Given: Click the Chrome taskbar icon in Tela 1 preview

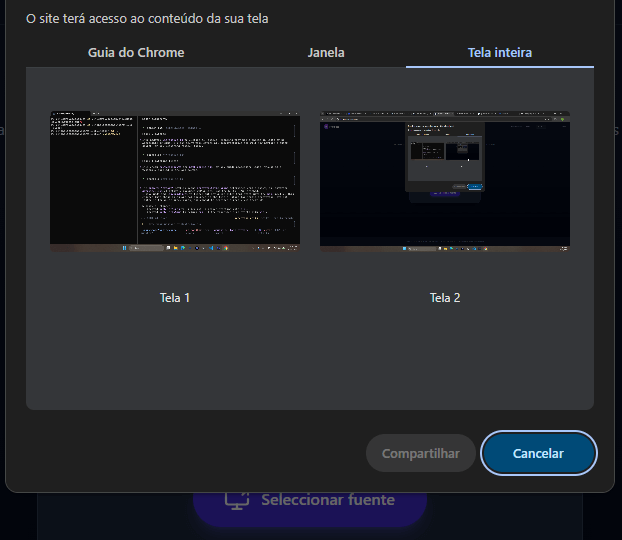Looking at the screenshot, I should [226, 248].
